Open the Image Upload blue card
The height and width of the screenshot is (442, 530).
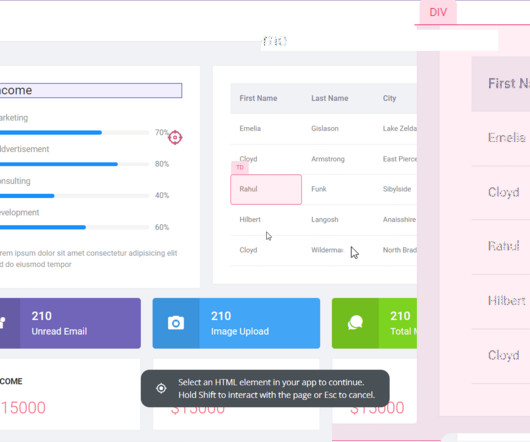[236, 323]
